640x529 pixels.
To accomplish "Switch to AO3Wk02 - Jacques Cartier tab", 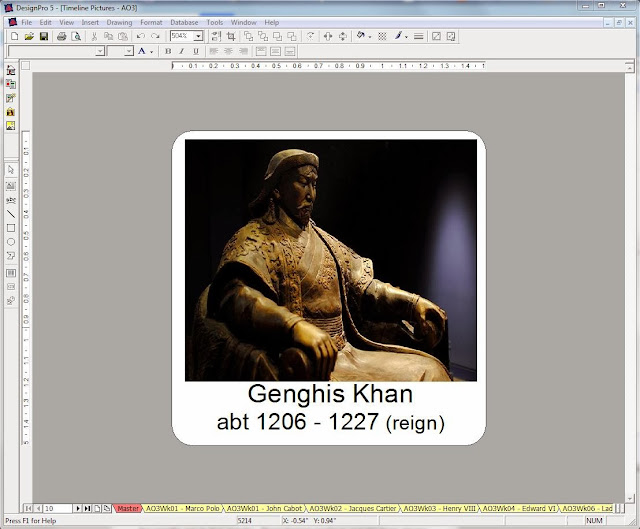I will click(x=353, y=509).
